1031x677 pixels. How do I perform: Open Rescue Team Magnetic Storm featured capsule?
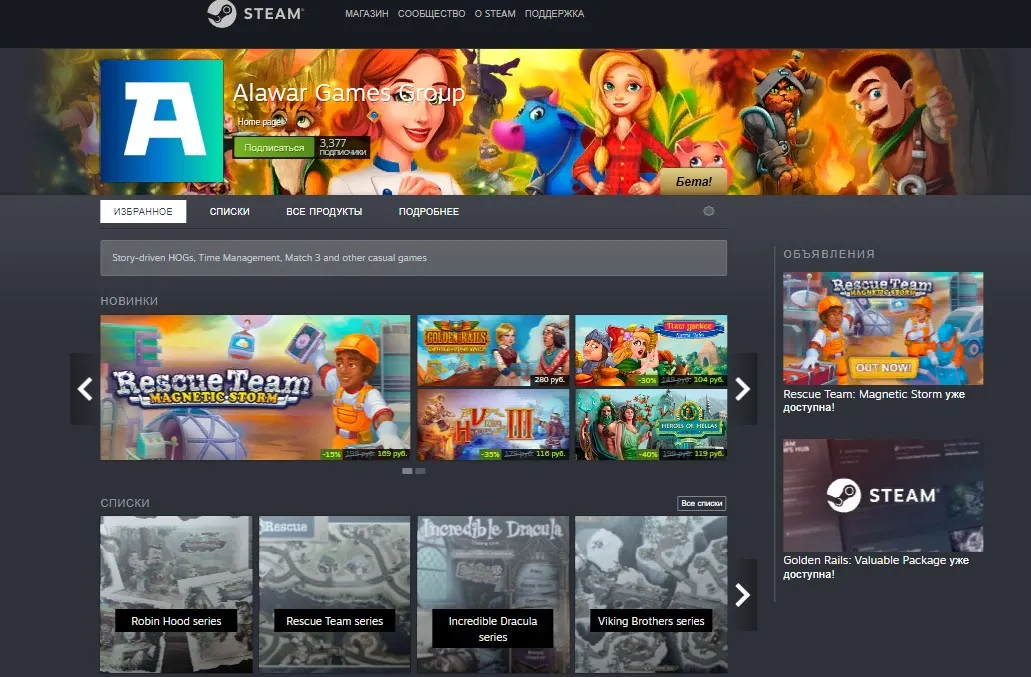[x=255, y=387]
